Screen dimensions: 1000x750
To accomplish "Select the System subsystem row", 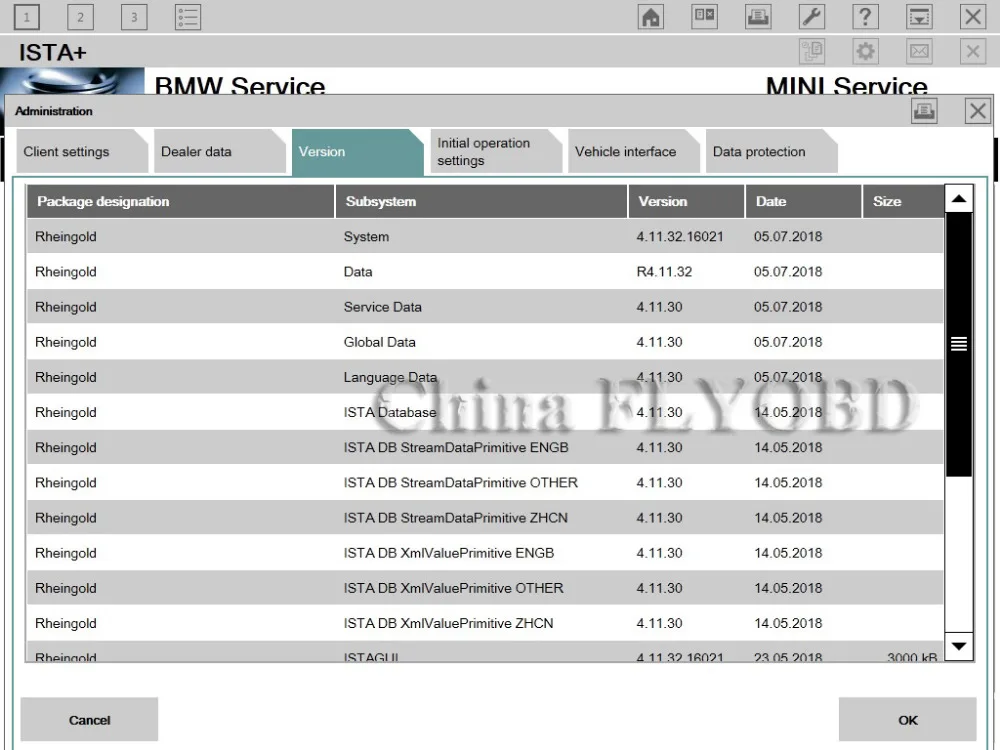I will (x=485, y=237).
